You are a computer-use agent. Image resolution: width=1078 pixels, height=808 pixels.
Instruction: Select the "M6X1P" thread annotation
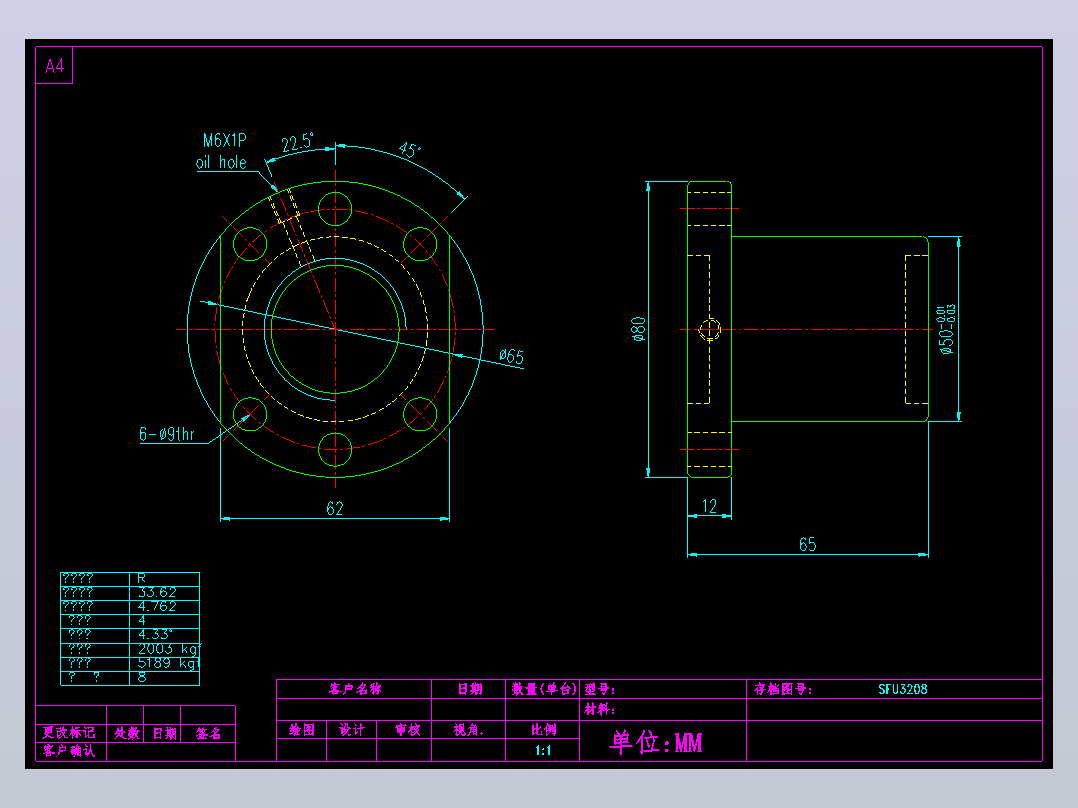pyautogui.click(x=224, y=140)
